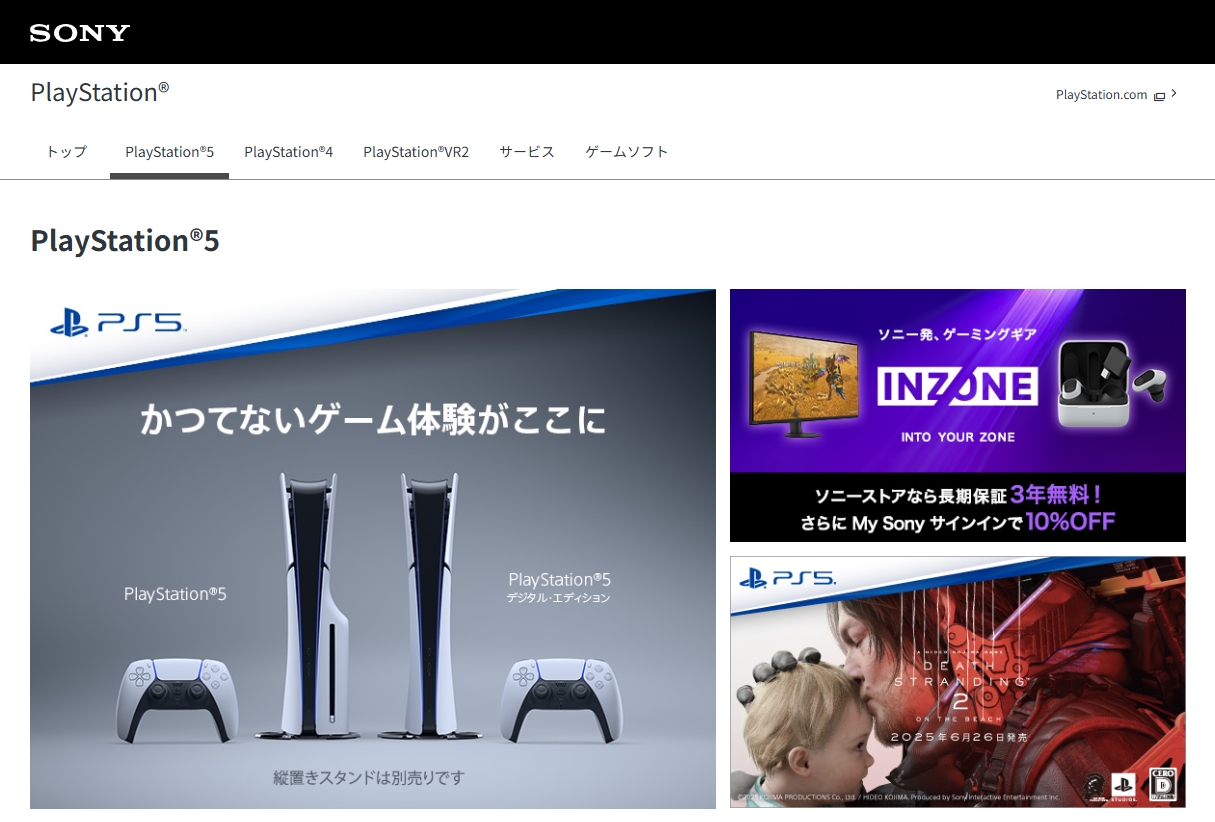Click the '2025年6月26日発売' release date text

point(959,737)
